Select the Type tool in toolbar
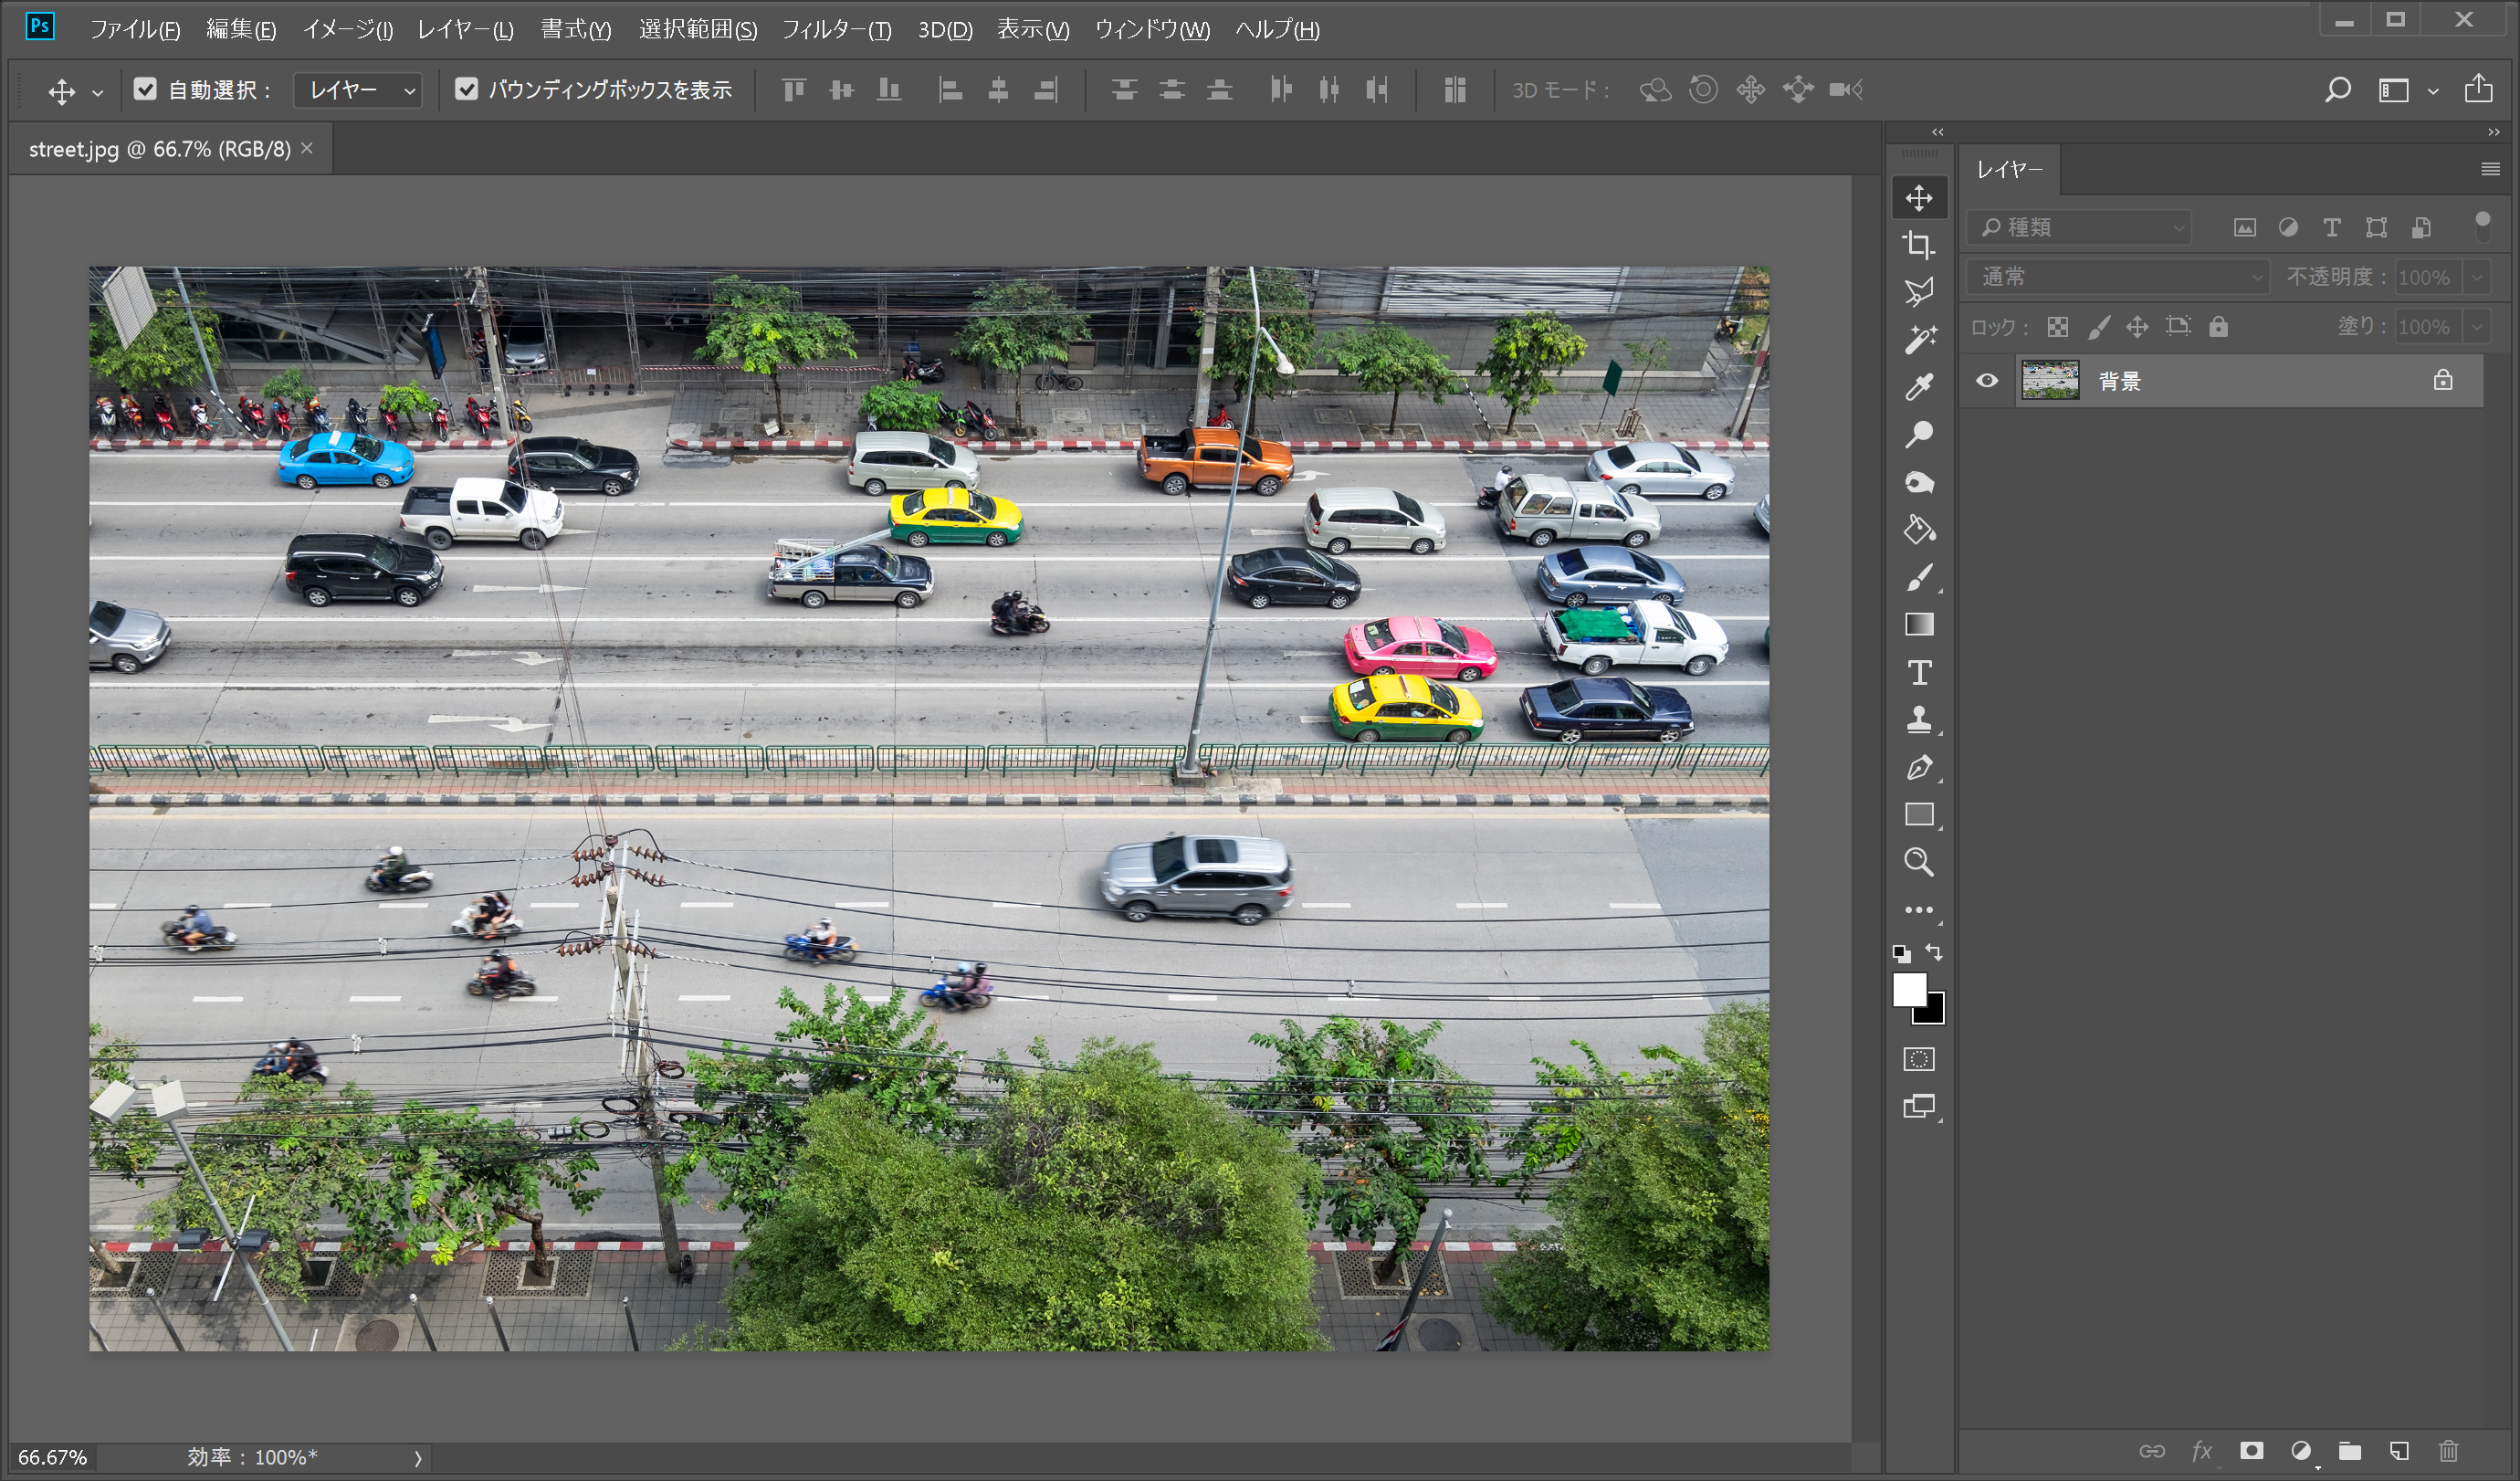Viewport: 2520px width, 1481px height. (1918, 672)
